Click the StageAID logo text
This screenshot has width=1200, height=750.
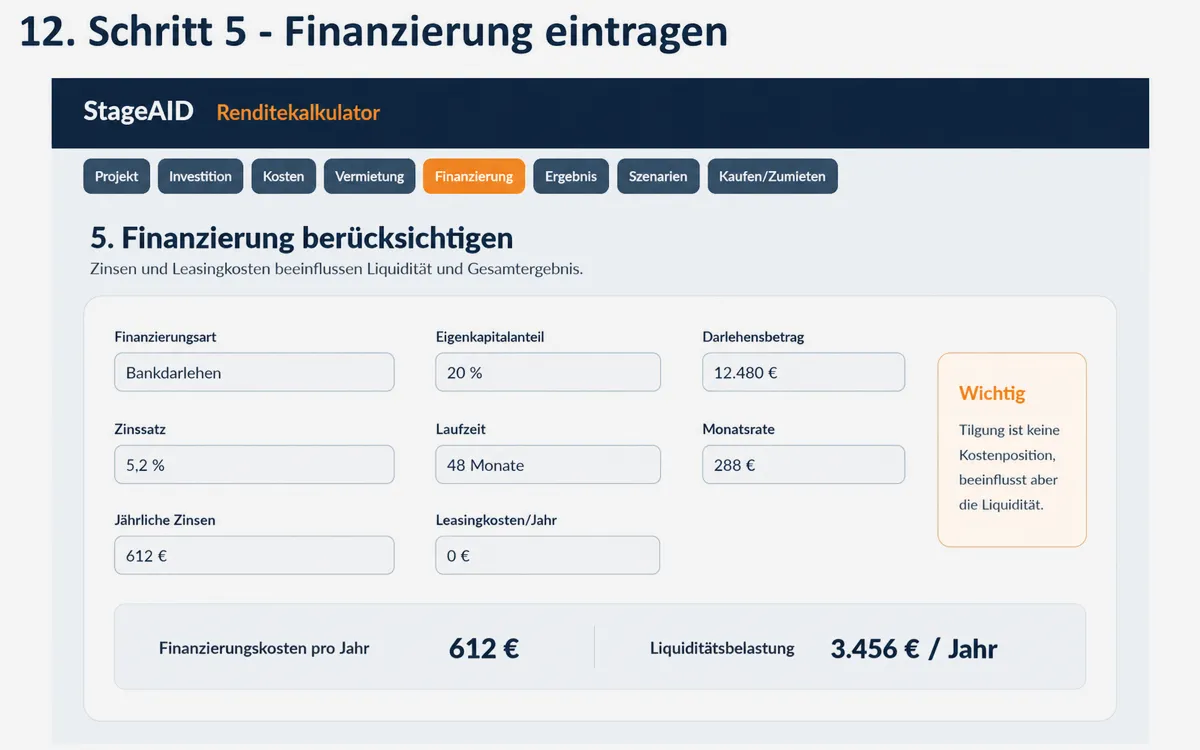pyautogui.click(x=138, y=111)
